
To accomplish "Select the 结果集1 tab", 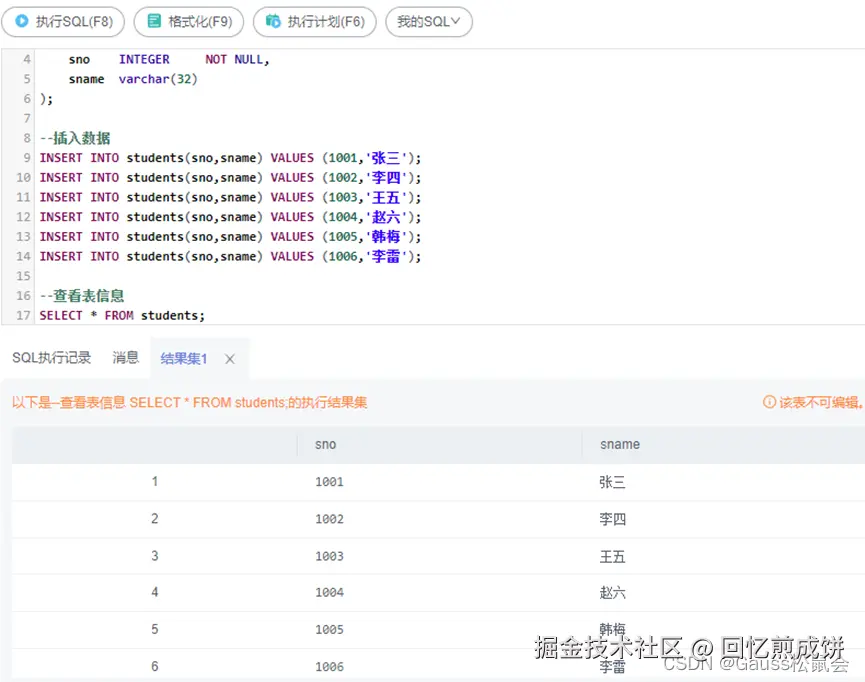I will 184,359.
